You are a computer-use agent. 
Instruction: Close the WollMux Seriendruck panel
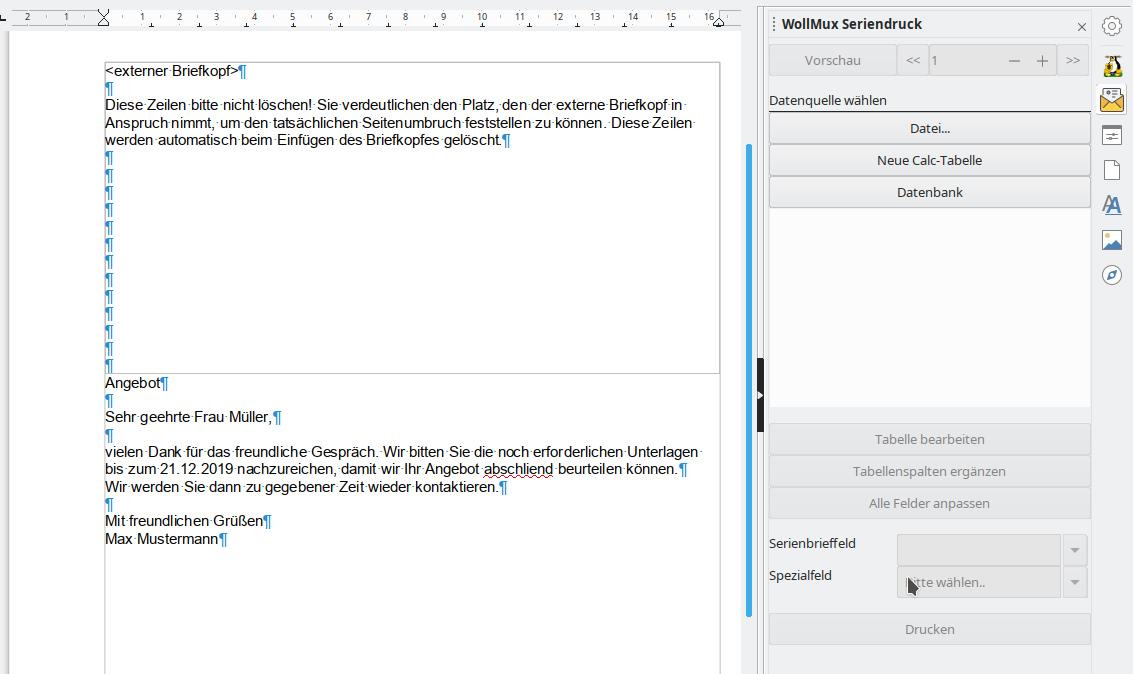(x=1081, y=27)
